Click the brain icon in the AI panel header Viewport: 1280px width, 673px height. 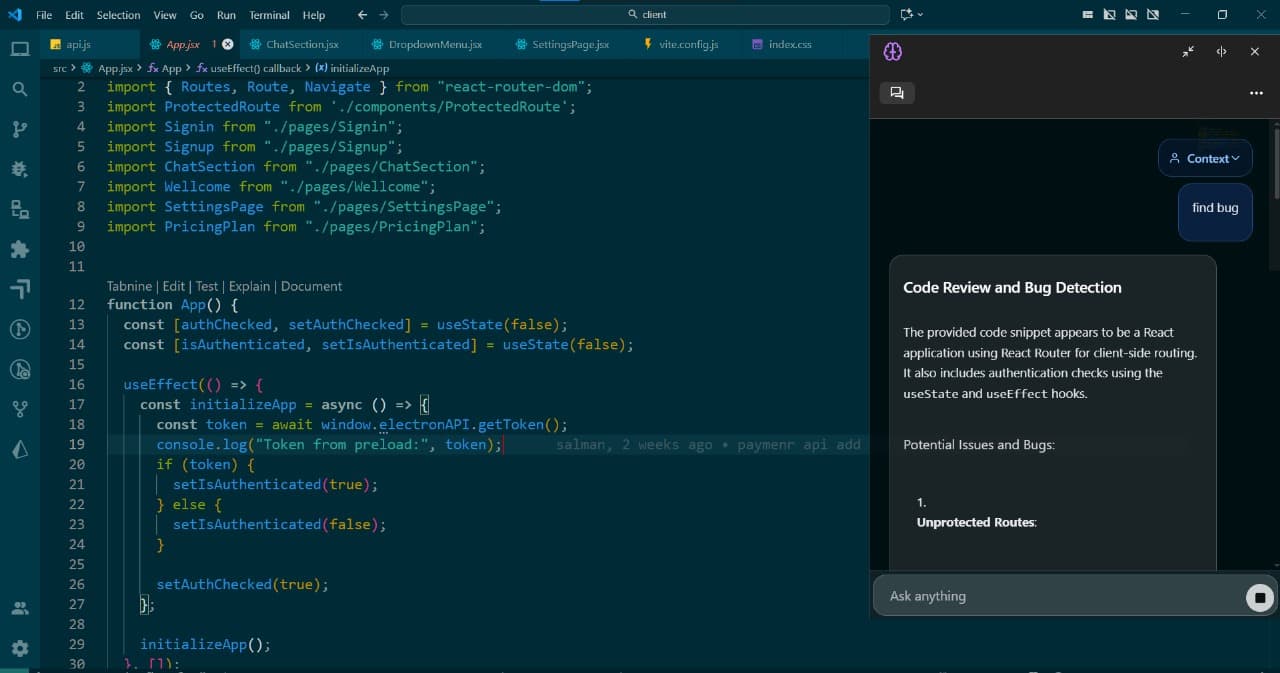(892, 51)
